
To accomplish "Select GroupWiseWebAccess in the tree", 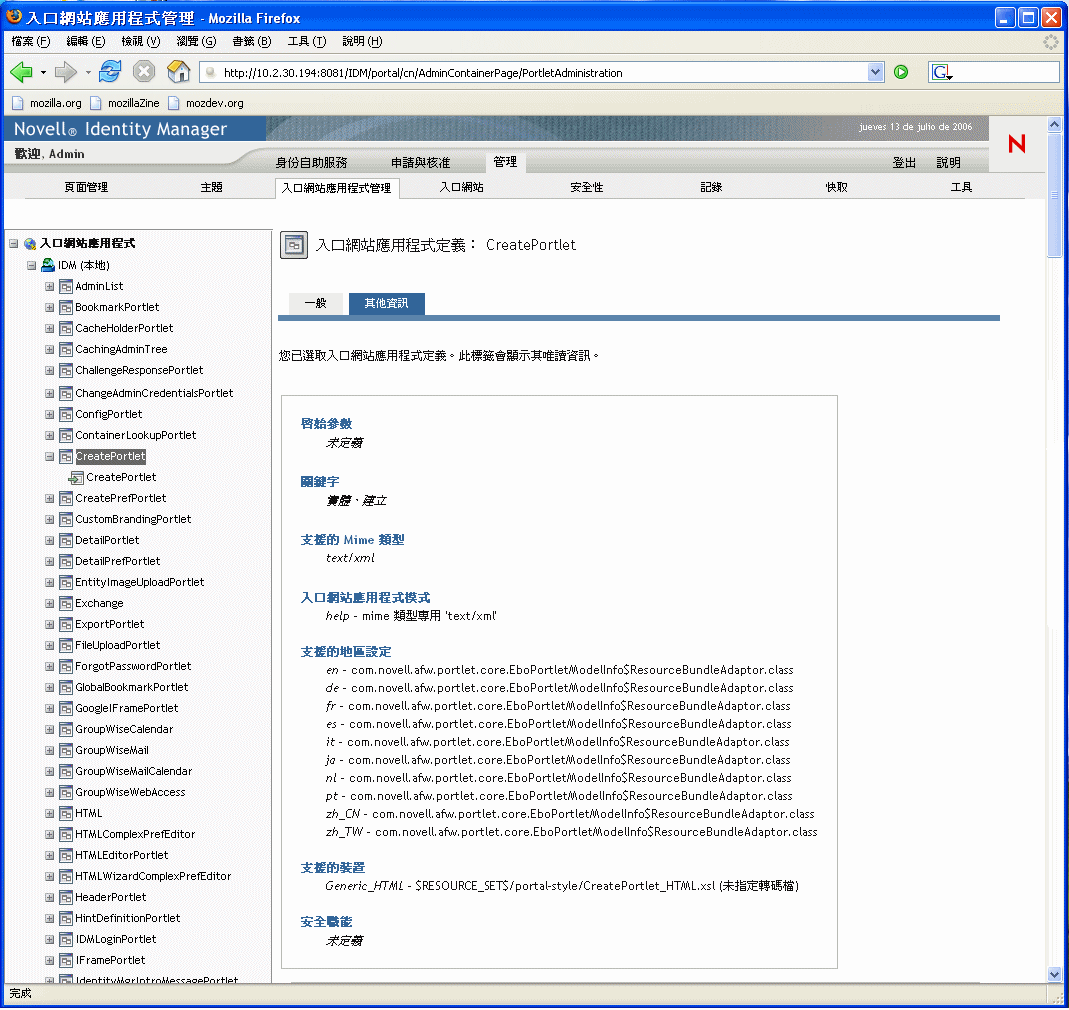I will click(130, 792).
